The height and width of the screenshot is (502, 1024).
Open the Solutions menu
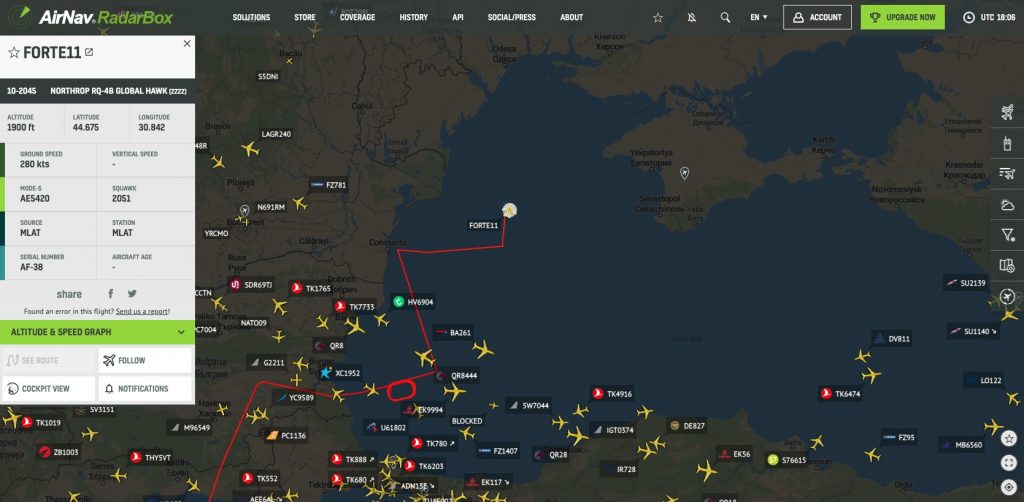point(251,18)
